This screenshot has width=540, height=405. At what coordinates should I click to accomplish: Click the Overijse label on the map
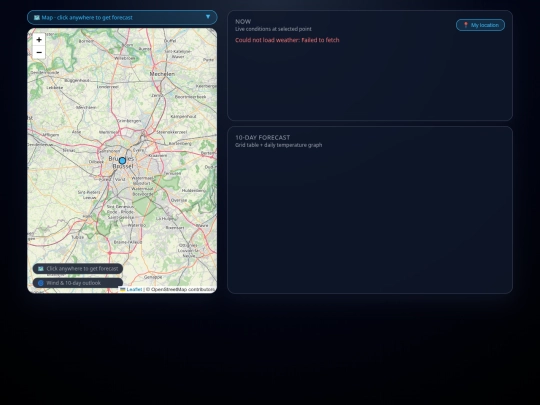point(179,200)
